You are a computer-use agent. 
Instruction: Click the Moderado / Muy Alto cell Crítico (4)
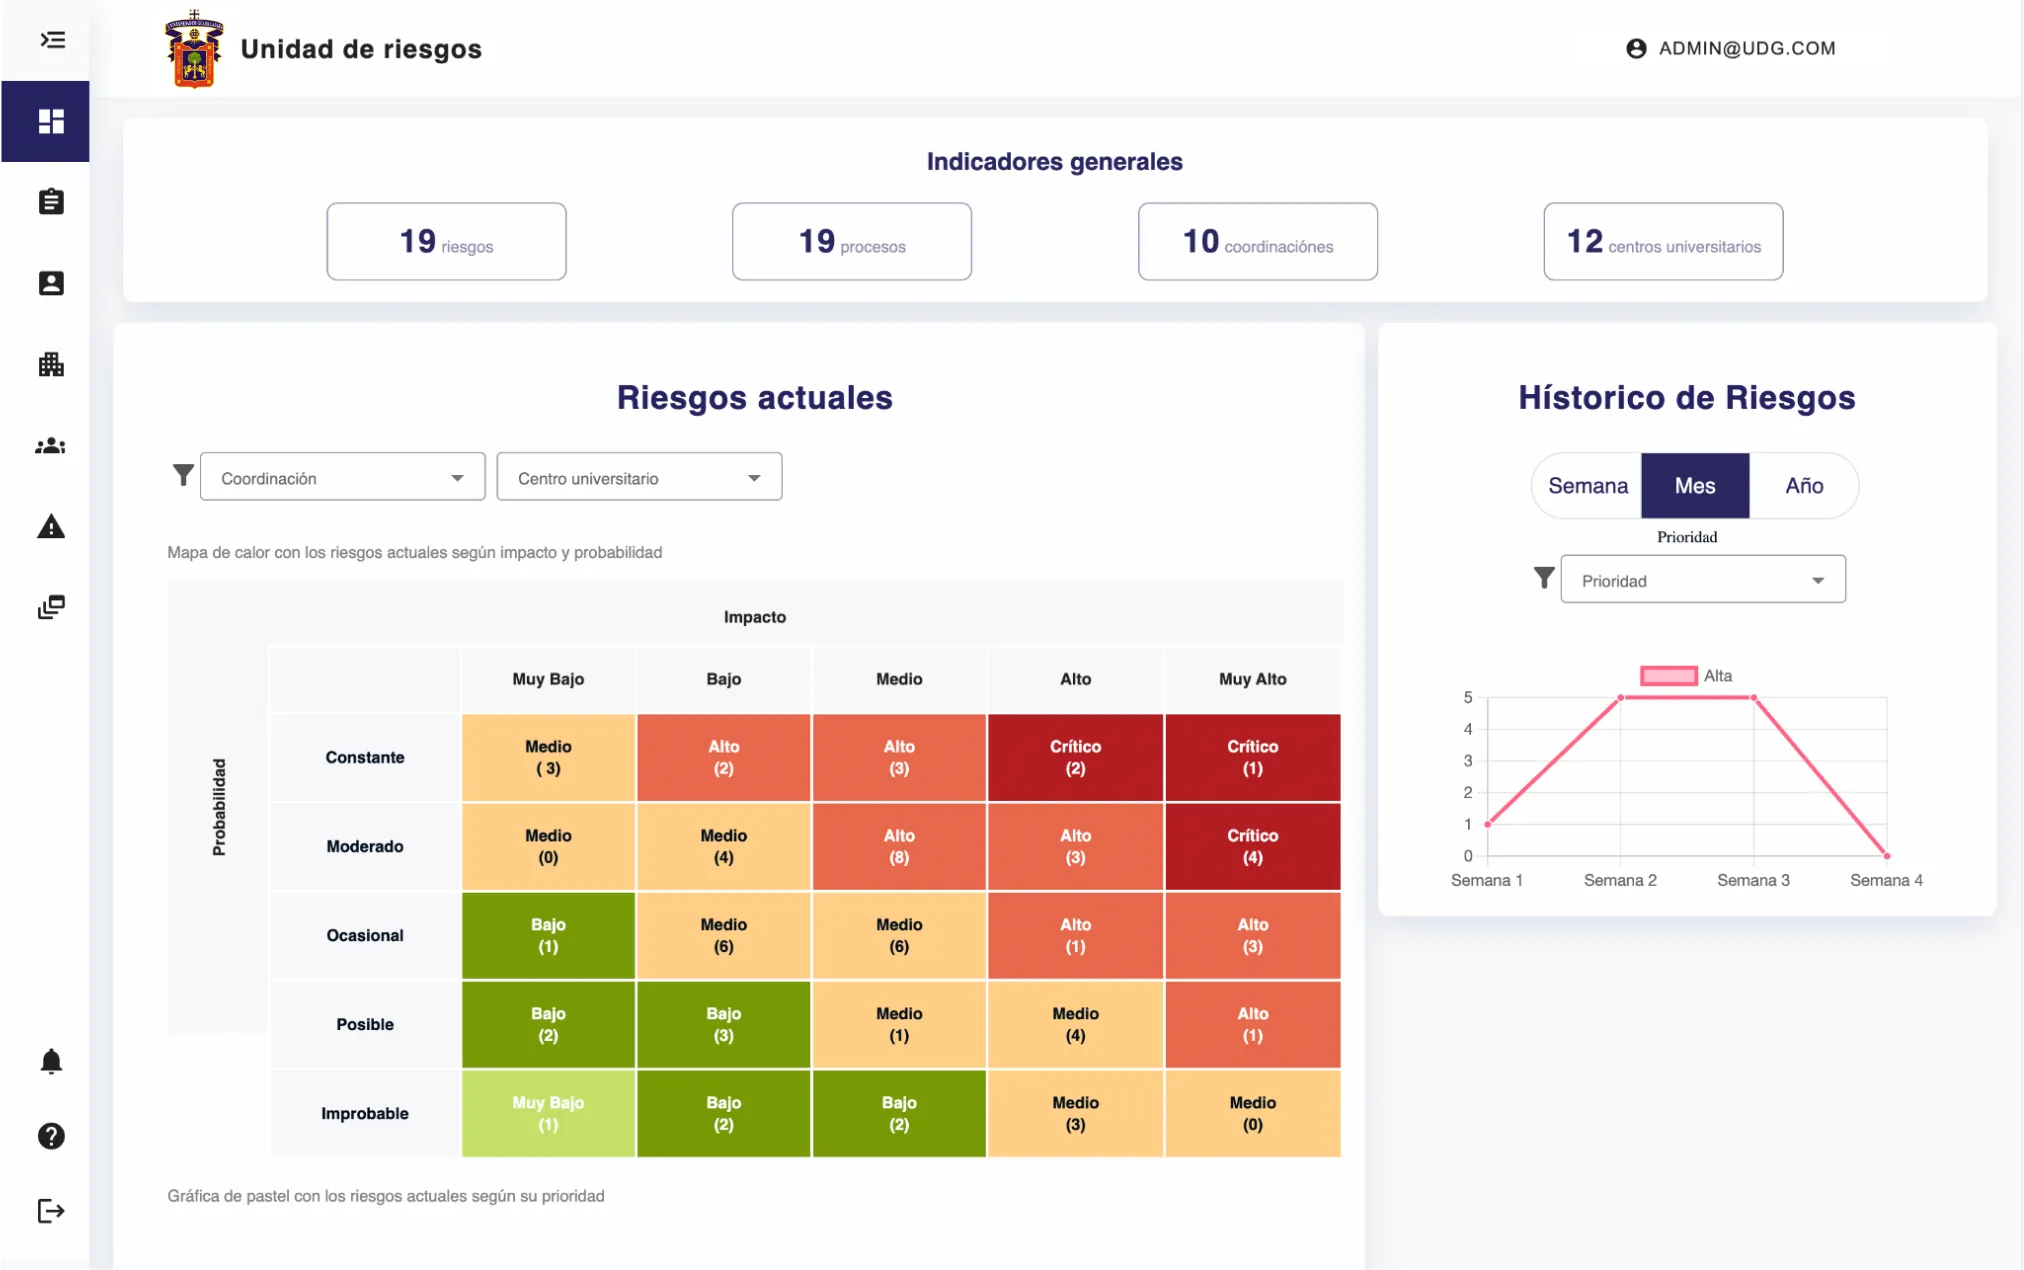[1253, 847]
